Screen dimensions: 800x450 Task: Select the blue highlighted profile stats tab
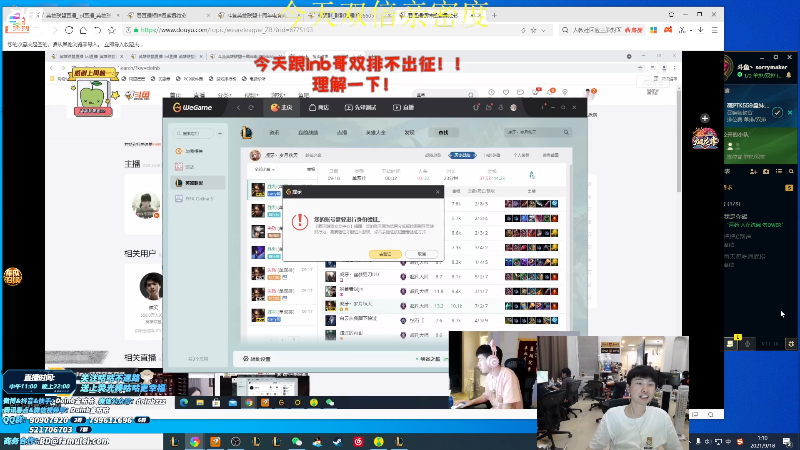(x=462, y=155)
